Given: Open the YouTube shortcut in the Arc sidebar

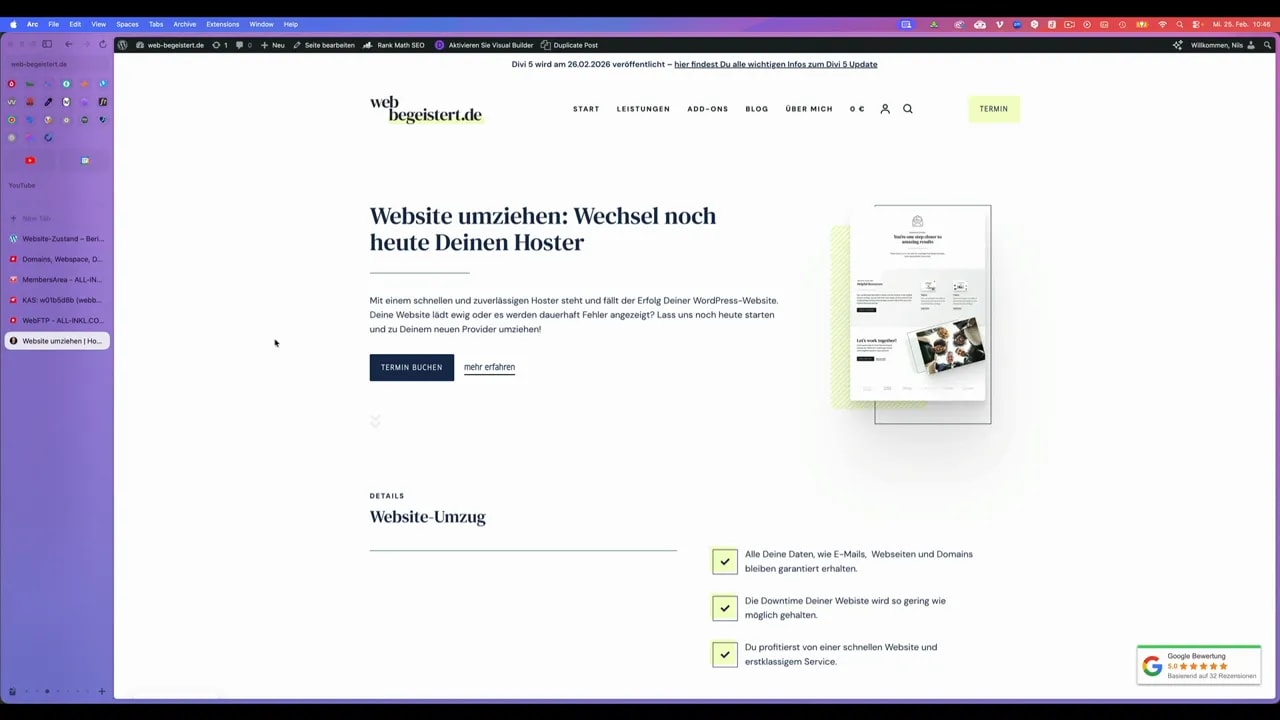Looking at the screenshot, I should pos(29,160).
